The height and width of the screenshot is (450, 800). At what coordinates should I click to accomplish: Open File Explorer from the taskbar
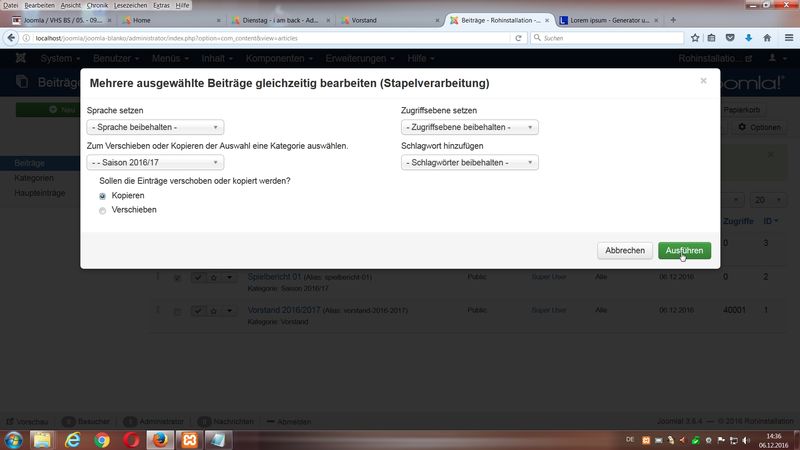click(42, 440)
